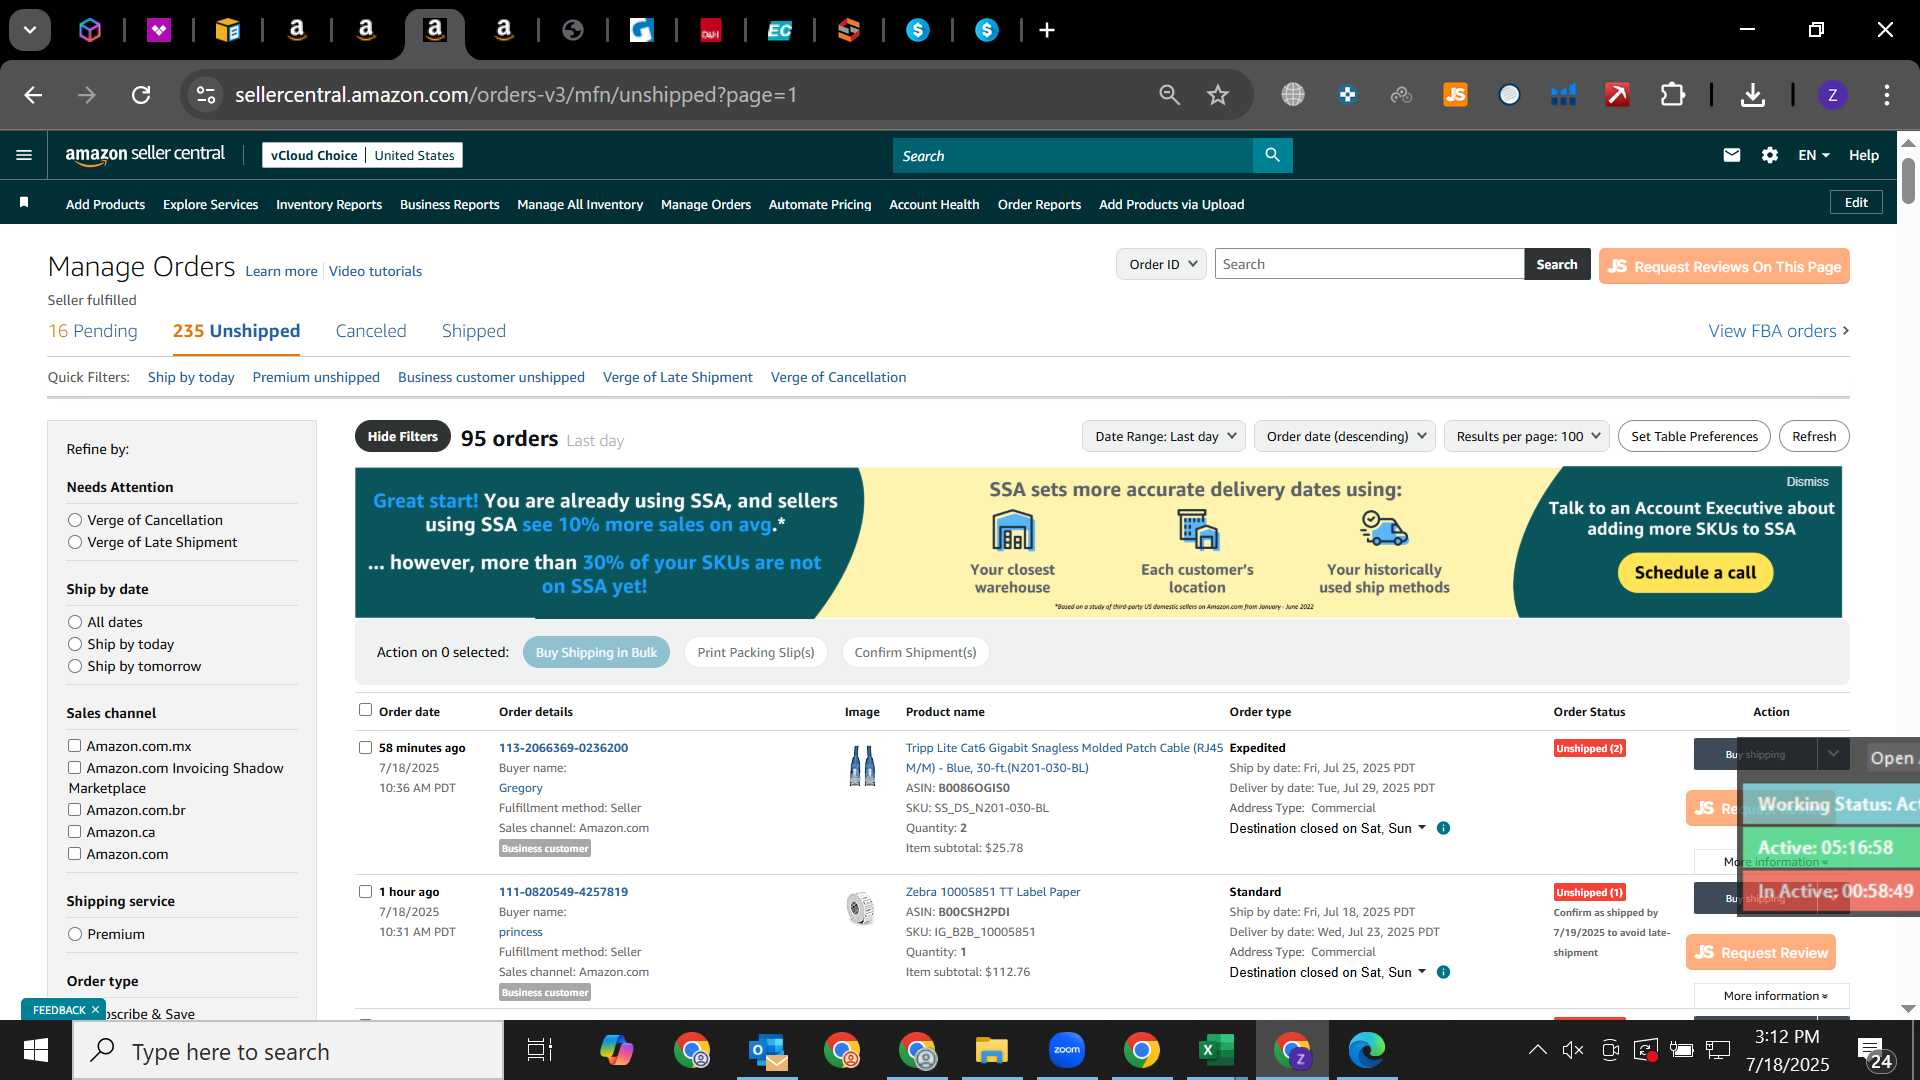The image size is (1920, 1080).
Task: Expand first order's Destination closed on Sat, Sun
Action: [1327, 828]
